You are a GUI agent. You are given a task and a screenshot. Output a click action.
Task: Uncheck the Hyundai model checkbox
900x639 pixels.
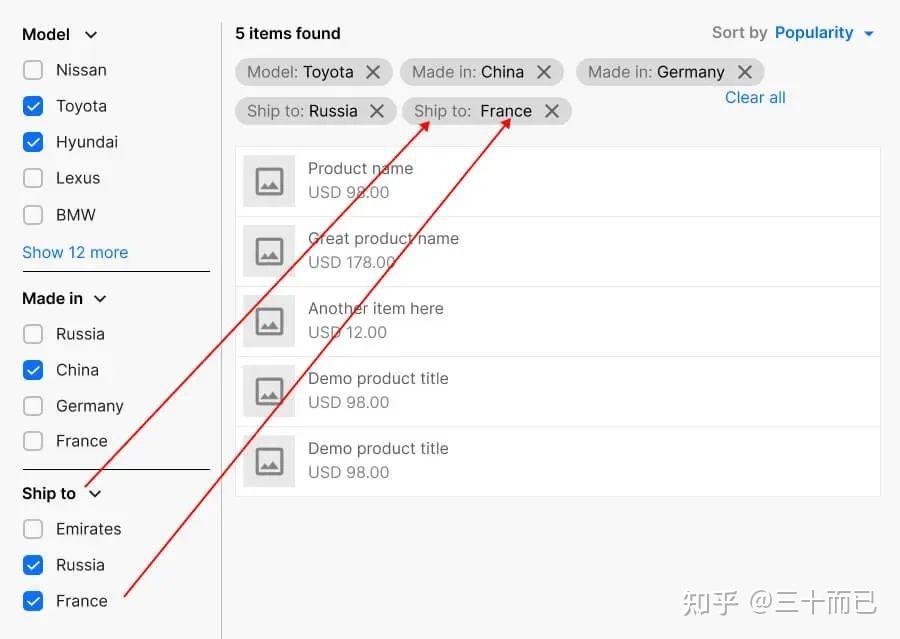(x=33, y=142)
